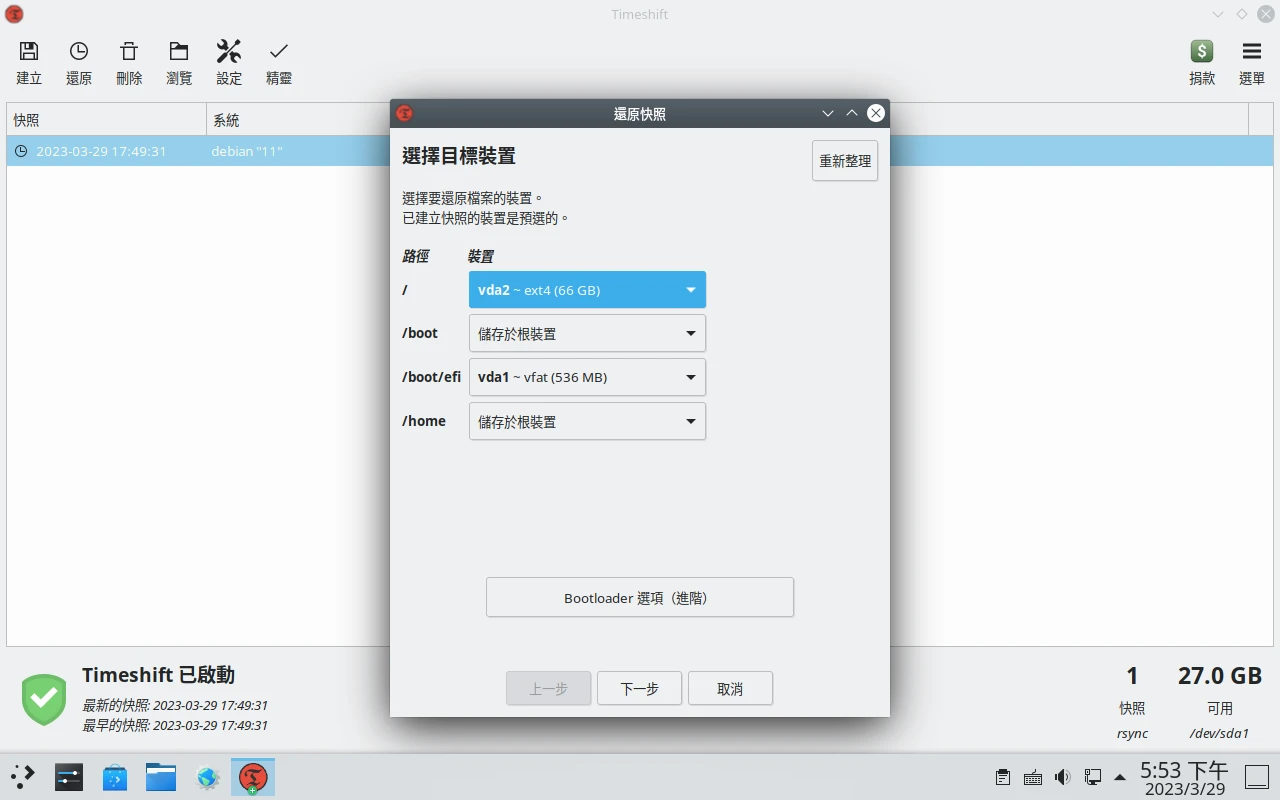Screen dimensions: 1280x800
Task: Sort by the 快照 column header
Action: tap(106, 120)
